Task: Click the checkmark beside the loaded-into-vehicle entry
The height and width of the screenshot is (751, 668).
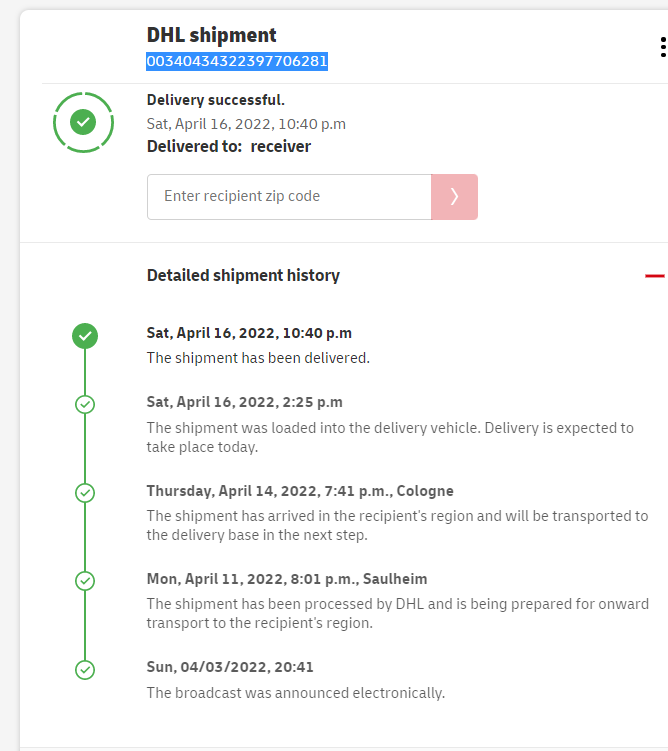Action: tap(85, 405)
